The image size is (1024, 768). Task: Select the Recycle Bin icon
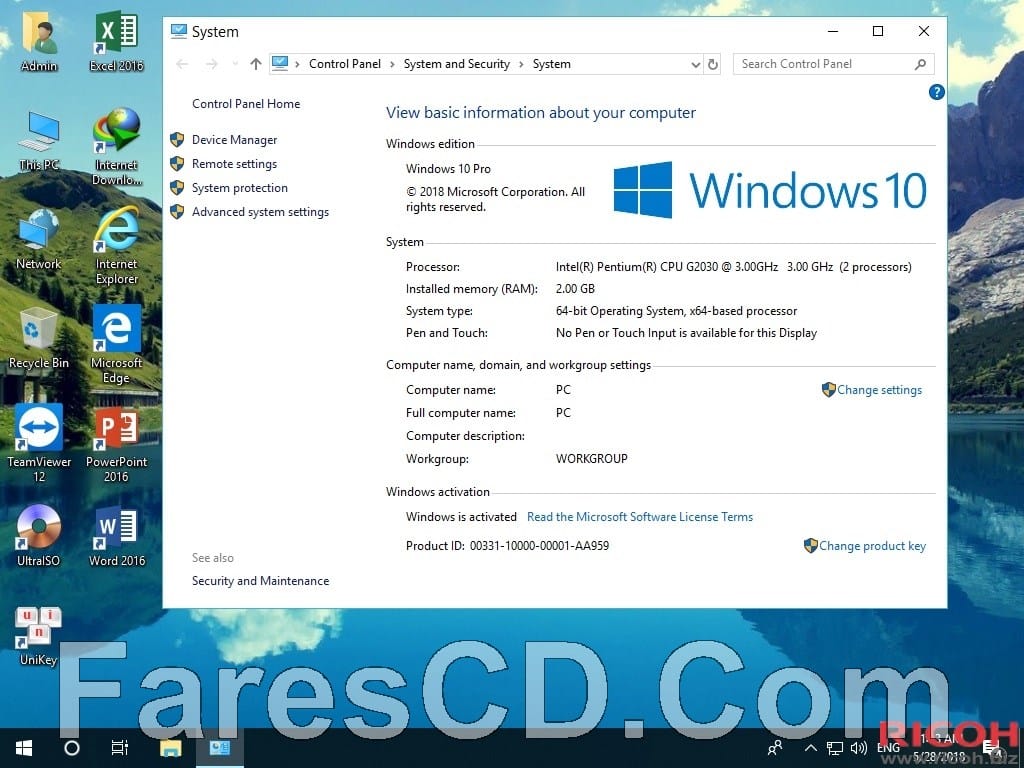coord(39,338)
